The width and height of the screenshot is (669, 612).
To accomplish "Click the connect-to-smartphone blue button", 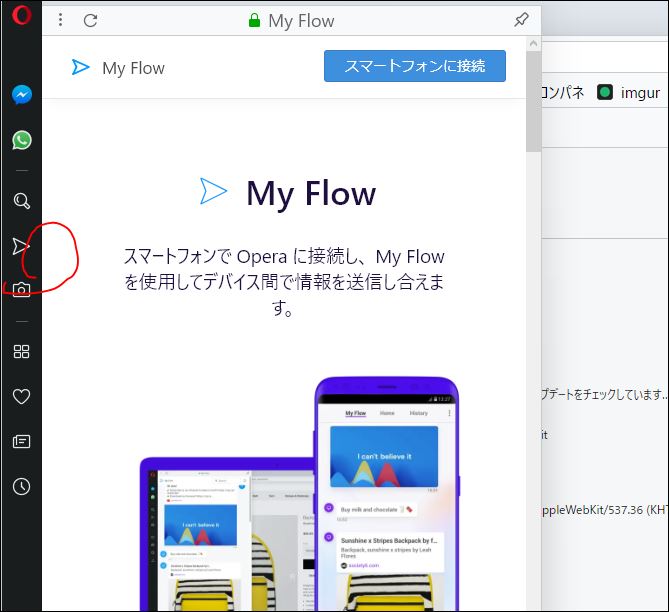I will pos(415,66).
